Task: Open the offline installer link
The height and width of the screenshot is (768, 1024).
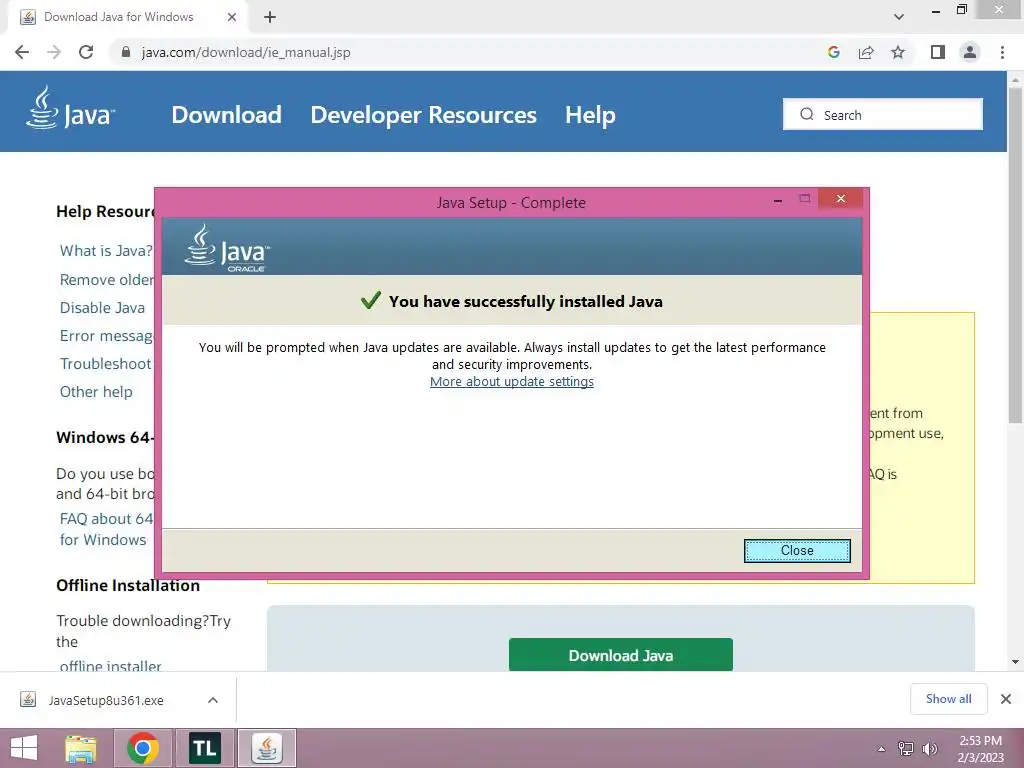Action: (x=110, y=665)
